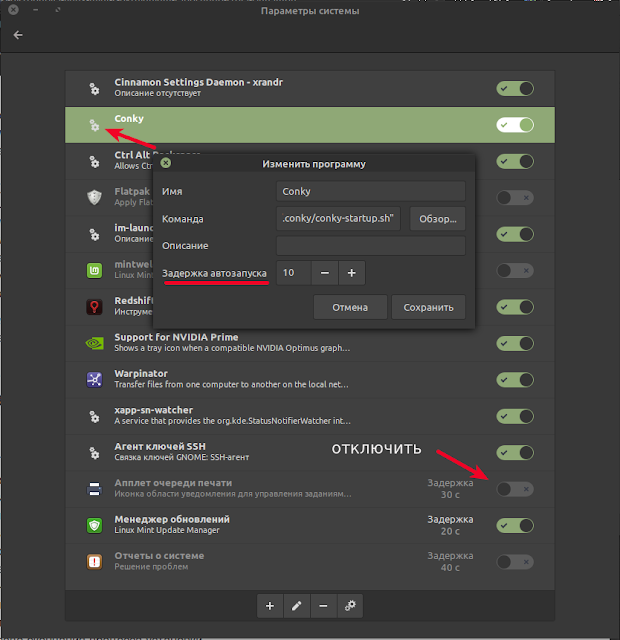Click the delay value field showing 10
This screenshot has width=620, height=640.
click(x=294, y=273)
